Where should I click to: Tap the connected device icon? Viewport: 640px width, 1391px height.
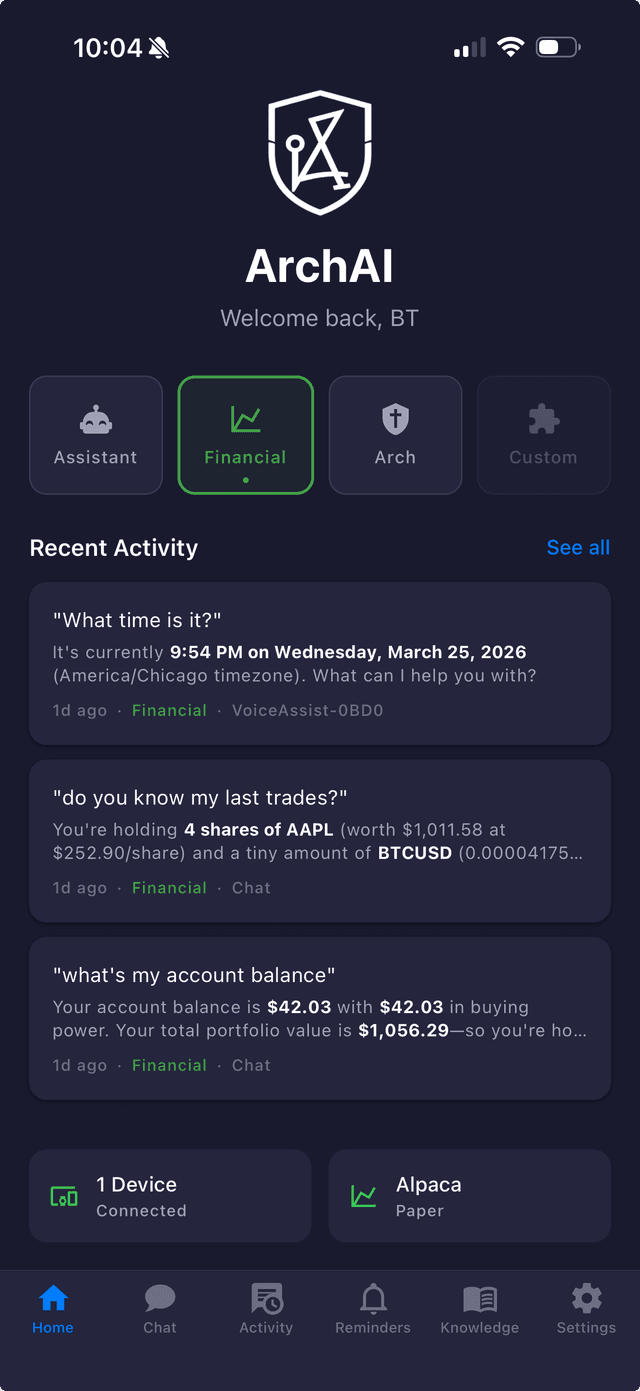62,1195
